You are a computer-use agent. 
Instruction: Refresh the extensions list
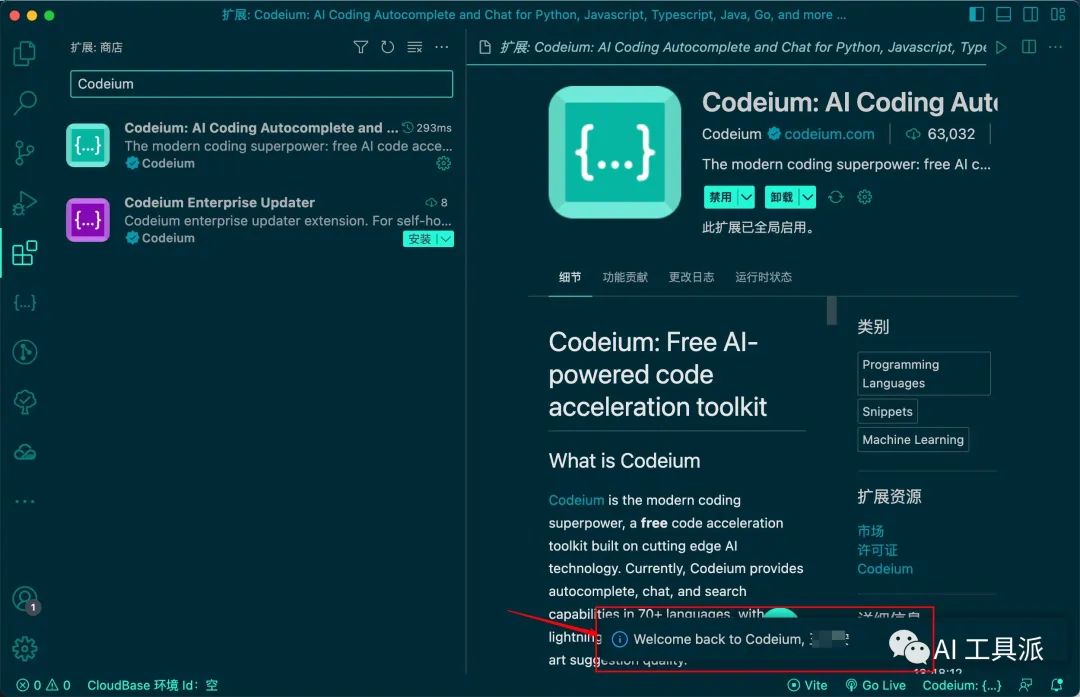tap(388, 47)
